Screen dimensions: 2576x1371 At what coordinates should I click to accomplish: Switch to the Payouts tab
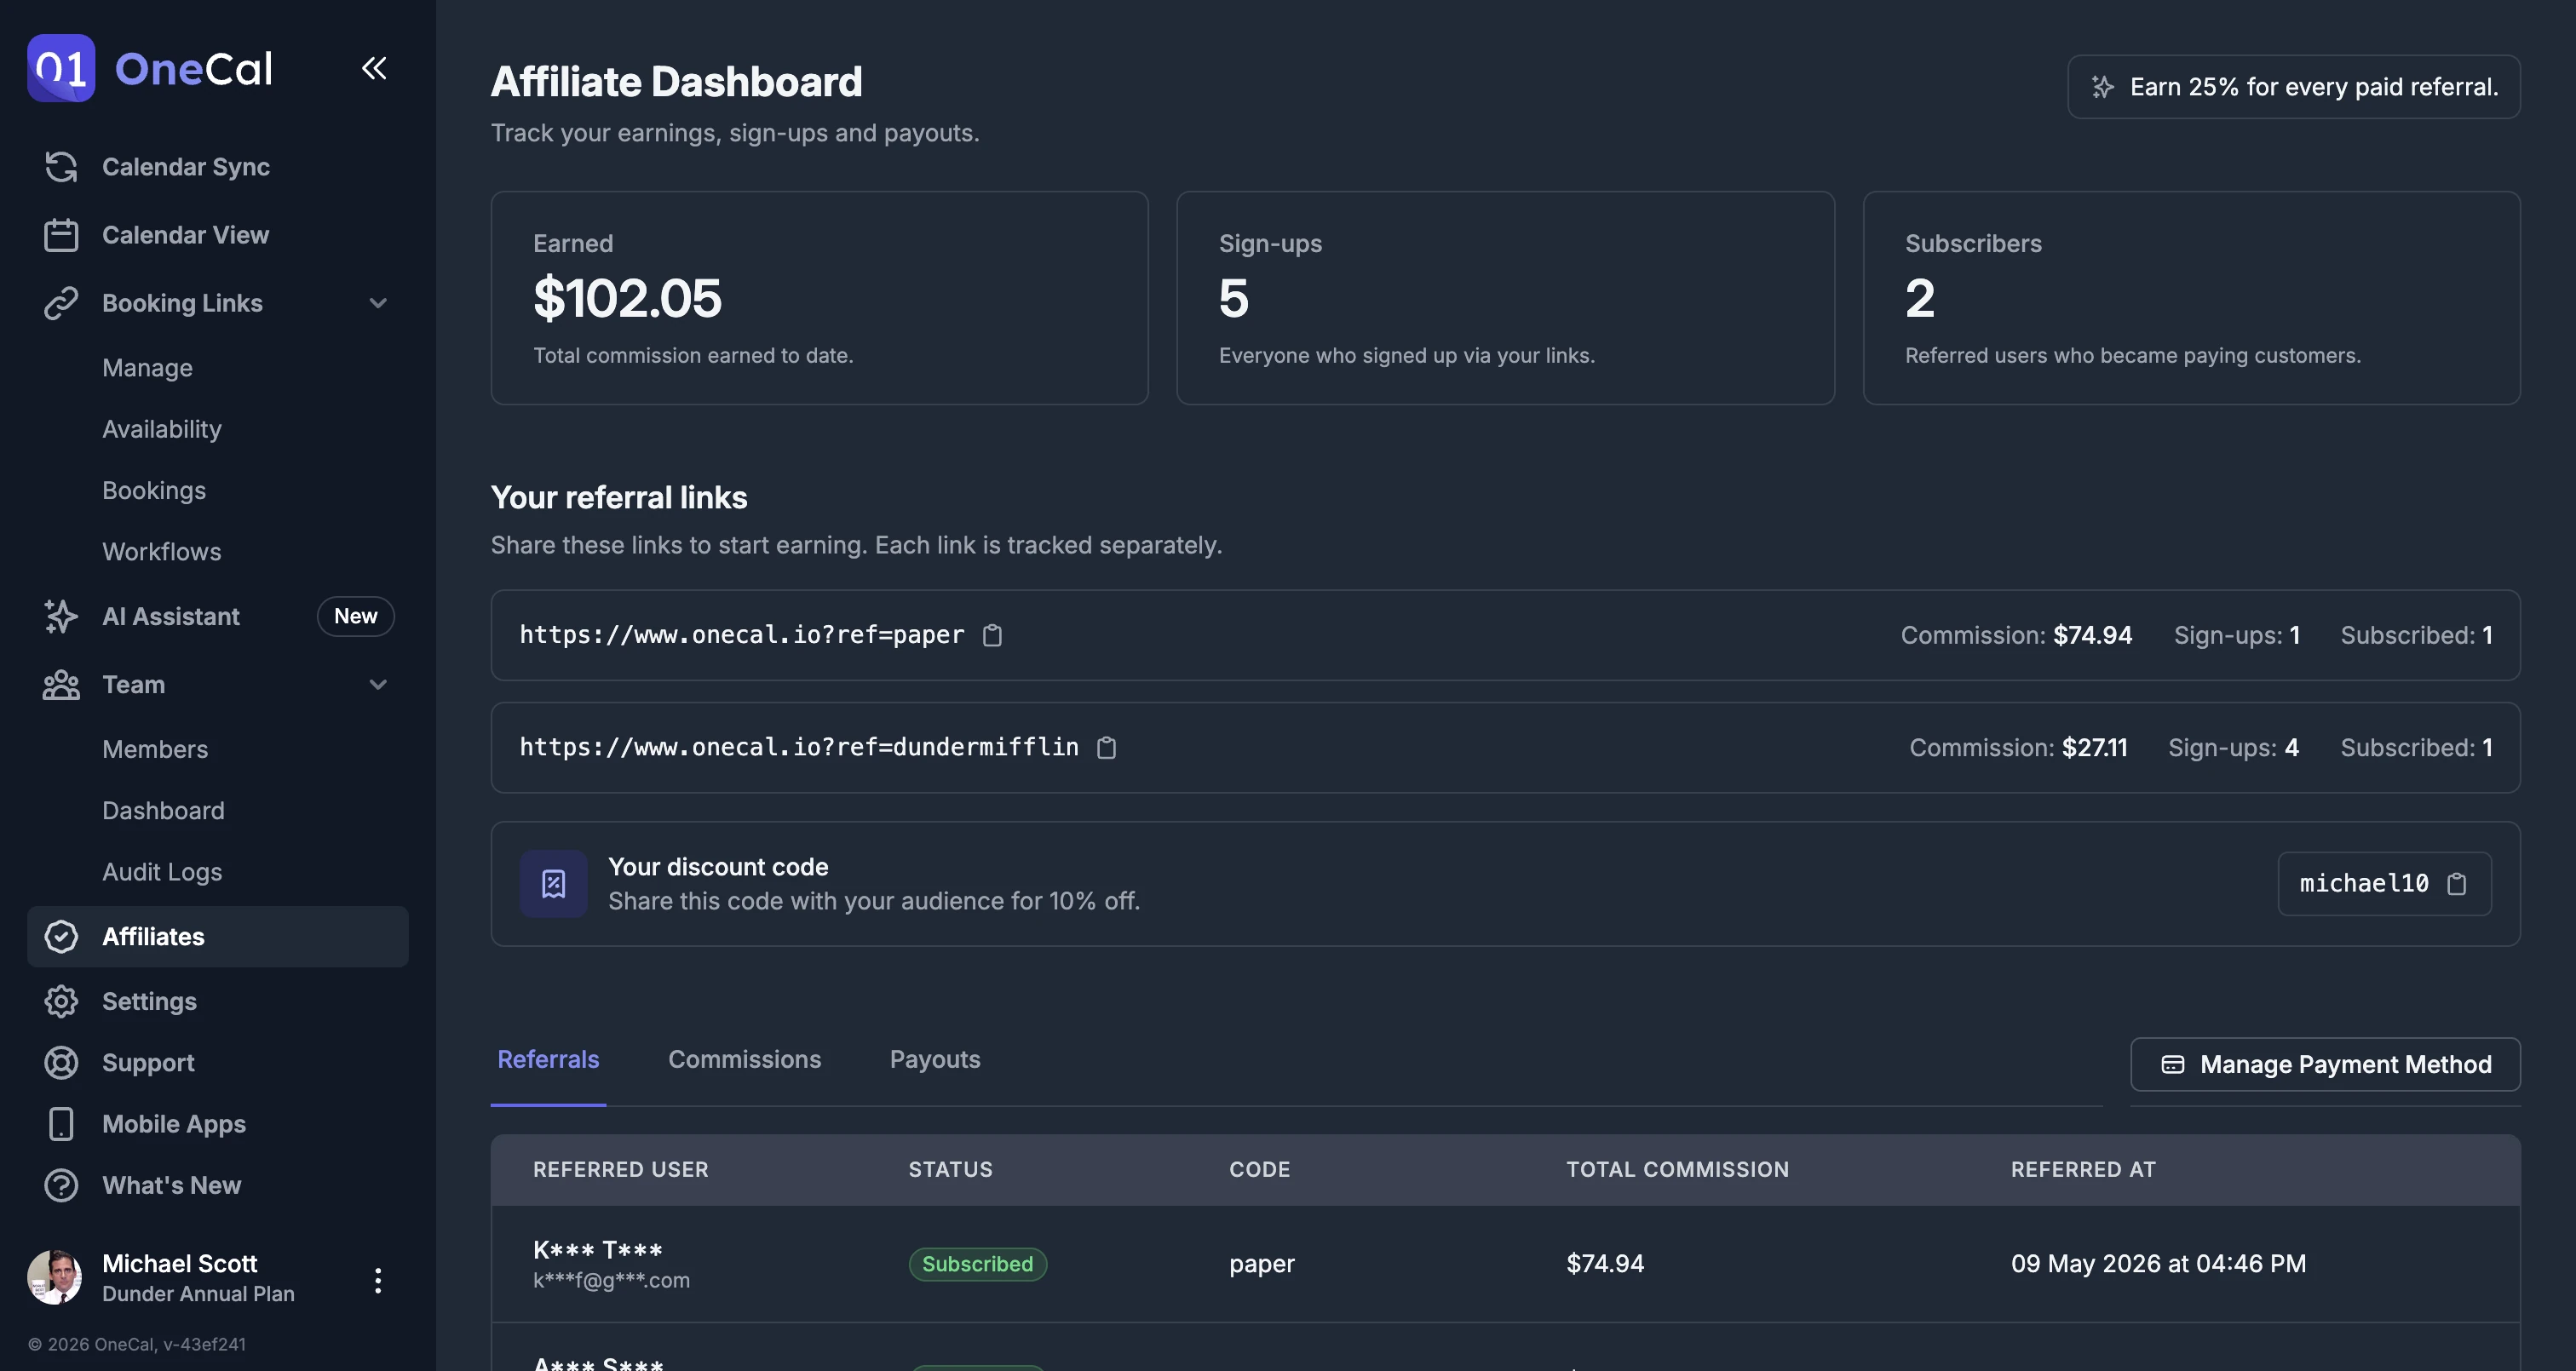(x=935, y=1060)
